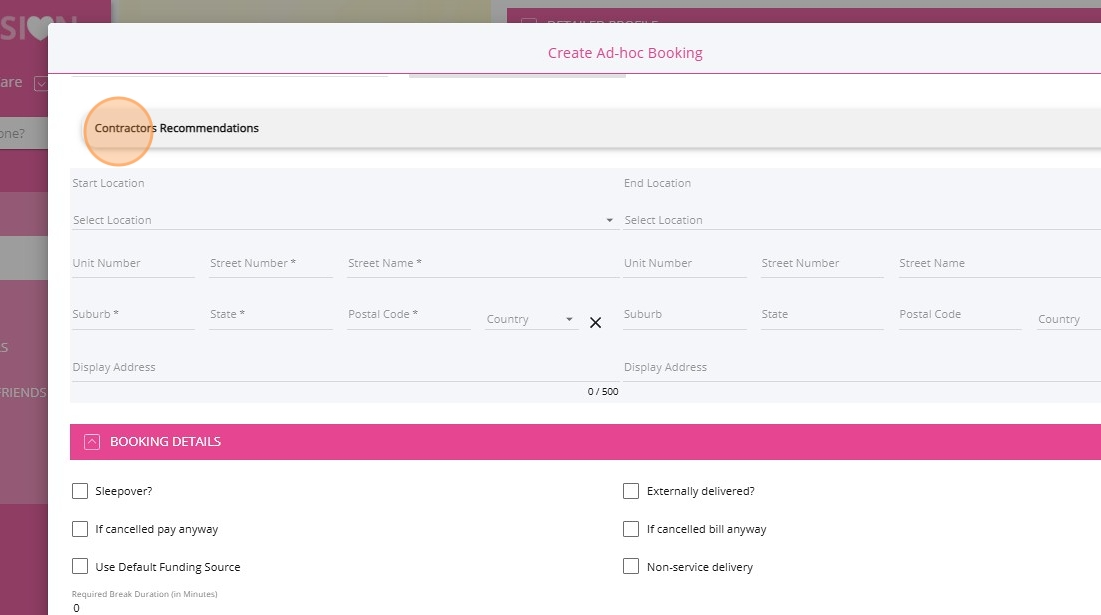1101x615 pixels.
Task: Open the Start Location Select Location dropdown
Action: pyautogui.click(x=343, y=220)
